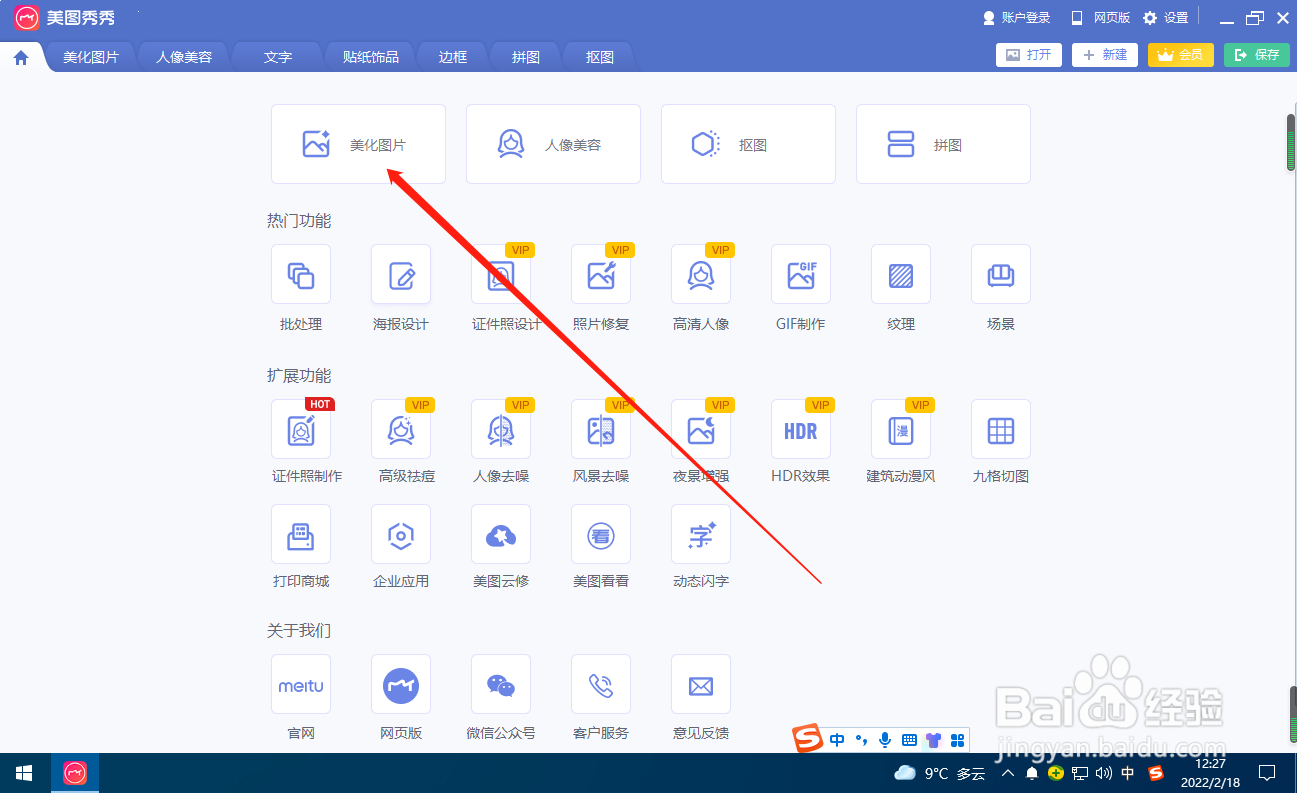Click the vertical scrollbar on the right

click(x=1290, y=140)
